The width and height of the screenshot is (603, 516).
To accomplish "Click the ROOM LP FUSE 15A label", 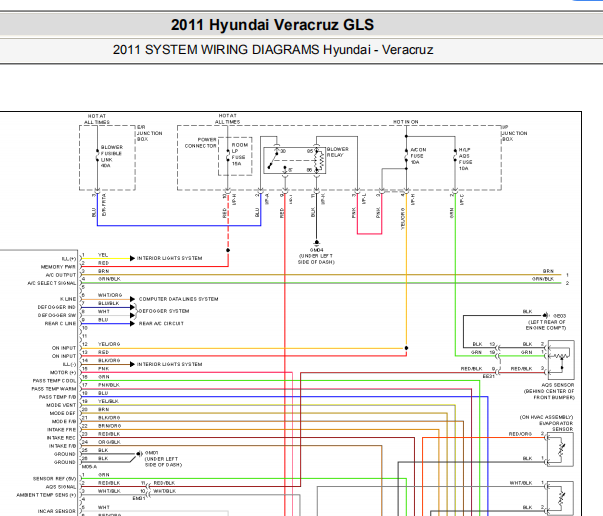I will pyautogui.click(x=239, y=154).
